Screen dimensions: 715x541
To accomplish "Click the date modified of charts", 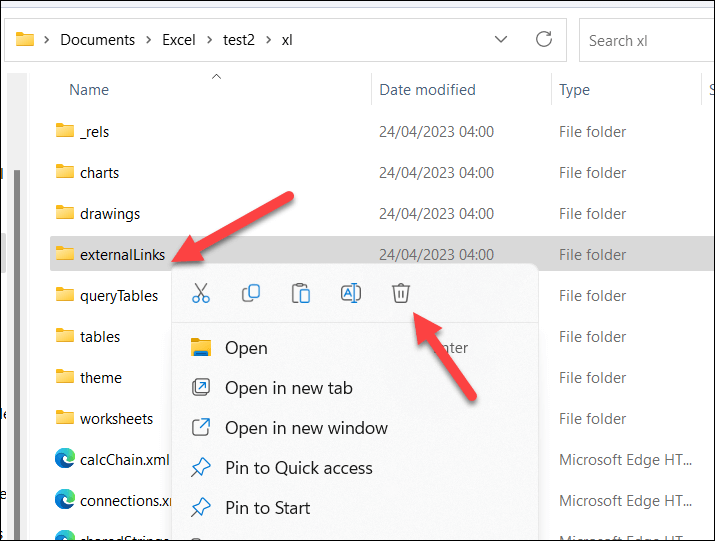I will pyautogui.click(x=436, y=173).
